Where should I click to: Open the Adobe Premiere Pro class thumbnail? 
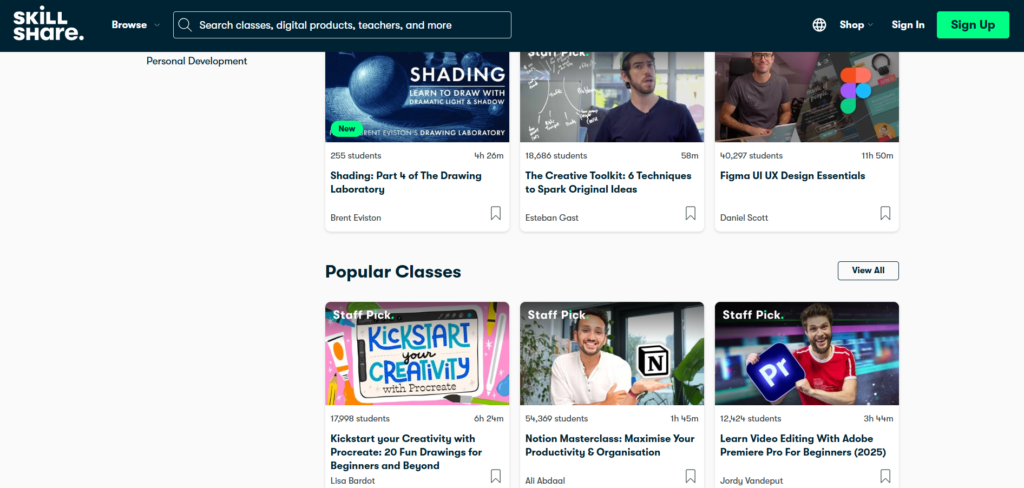pos(807,353)
